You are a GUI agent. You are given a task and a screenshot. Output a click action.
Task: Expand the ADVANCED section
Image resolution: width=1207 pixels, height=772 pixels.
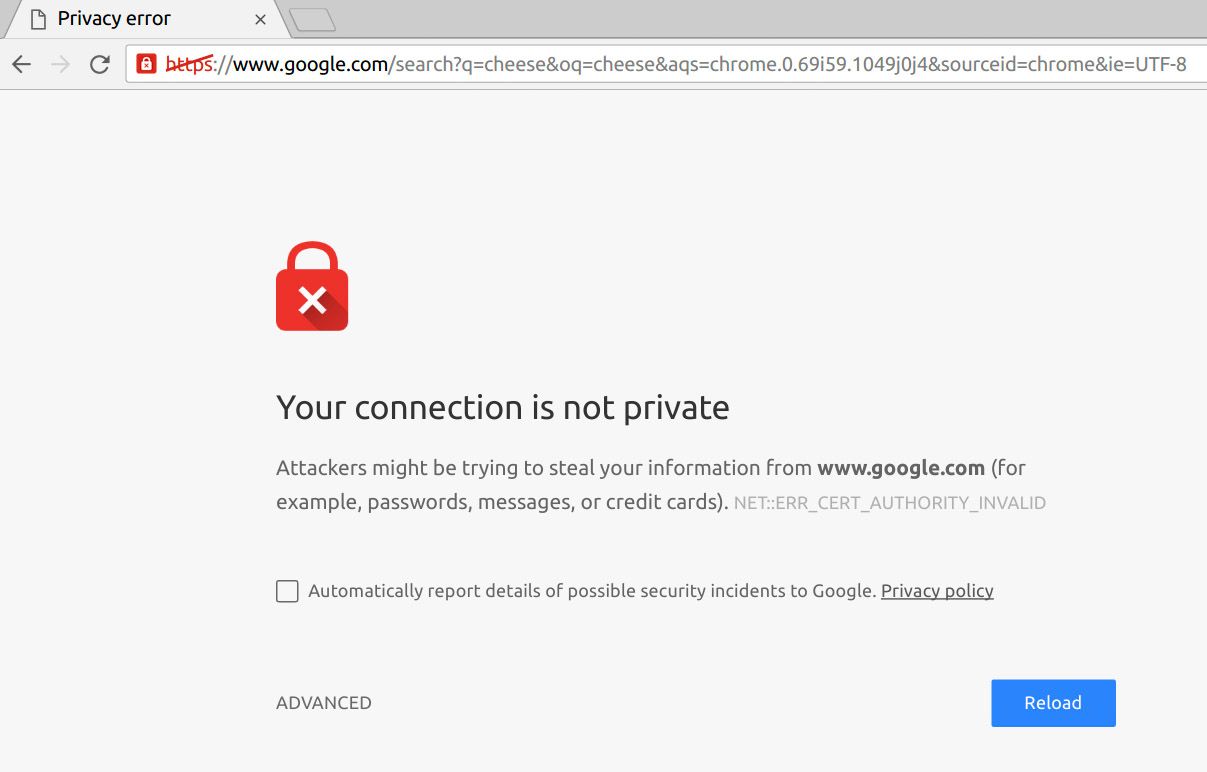(324, 703)
